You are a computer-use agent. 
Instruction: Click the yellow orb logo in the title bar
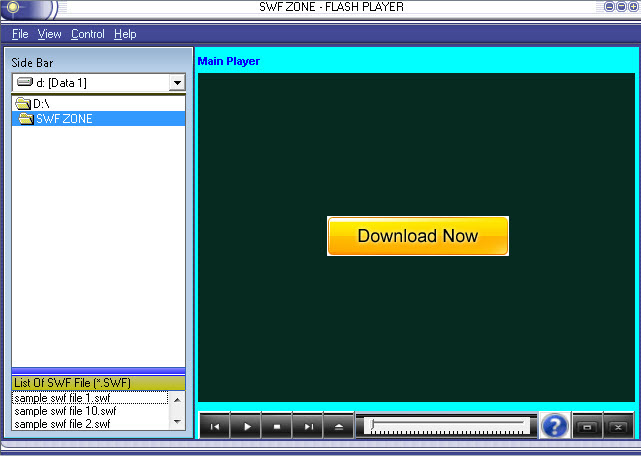tap(13, 7)
